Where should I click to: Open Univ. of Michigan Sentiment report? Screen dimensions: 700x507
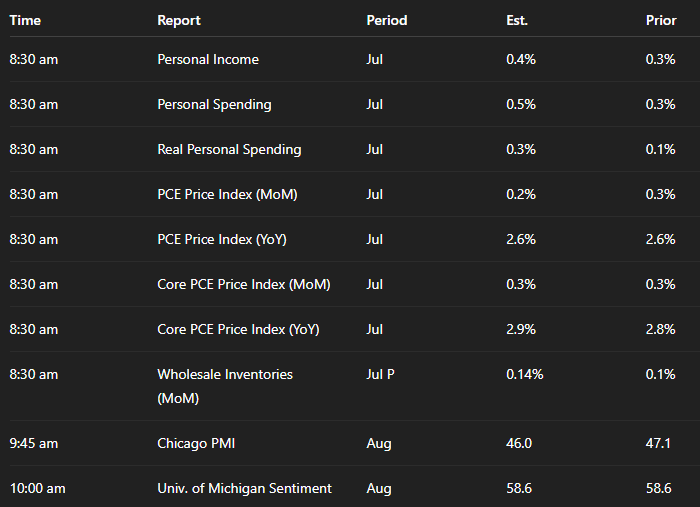(x=244, y=489)
